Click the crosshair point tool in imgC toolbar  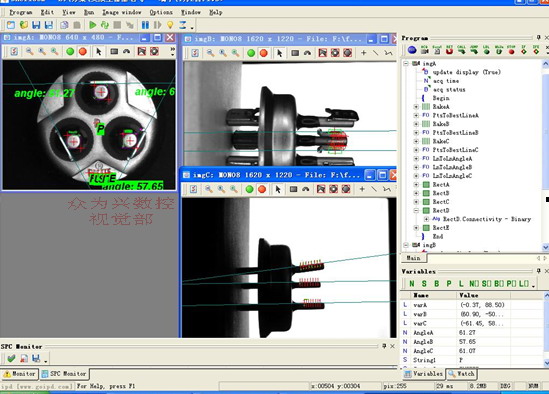(362, 189)
